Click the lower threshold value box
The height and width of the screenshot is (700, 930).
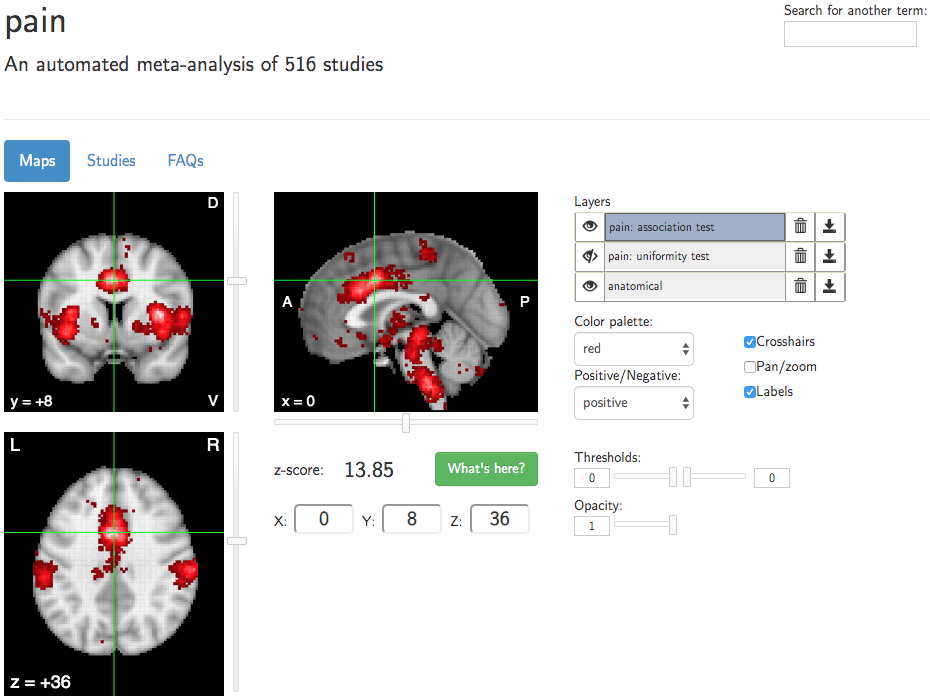592,478
